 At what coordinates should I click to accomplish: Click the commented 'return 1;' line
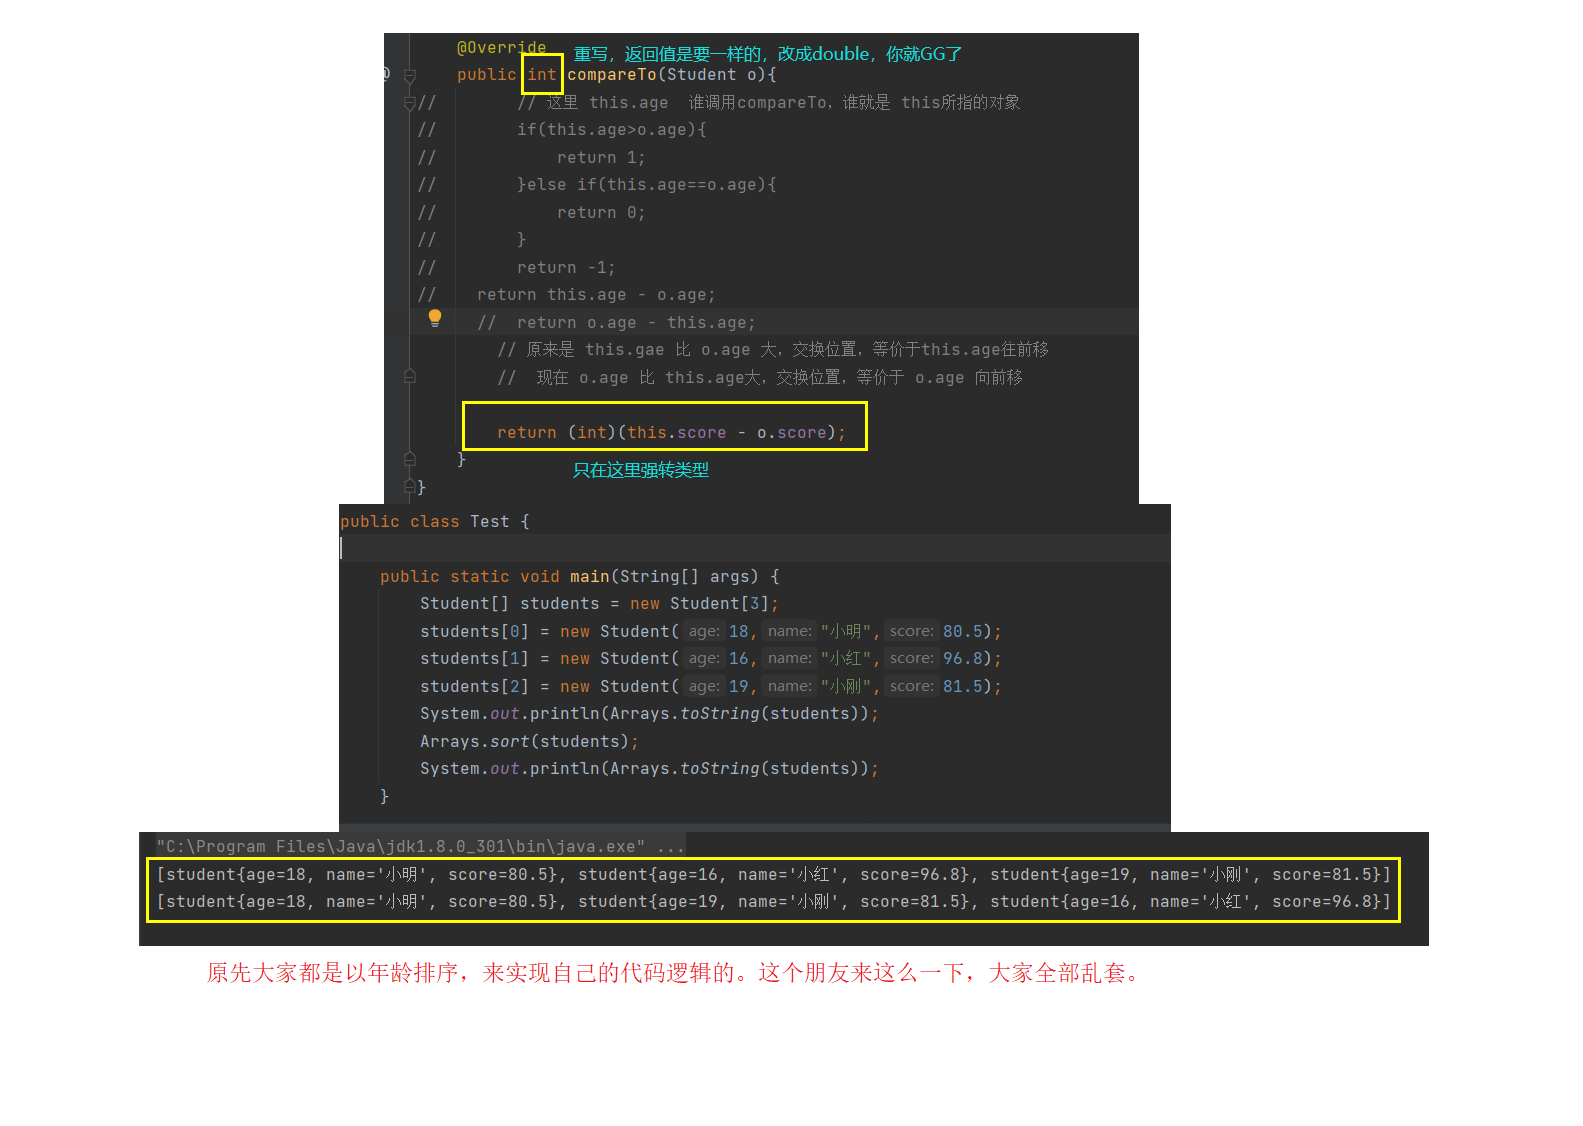[x=601, y=158]
